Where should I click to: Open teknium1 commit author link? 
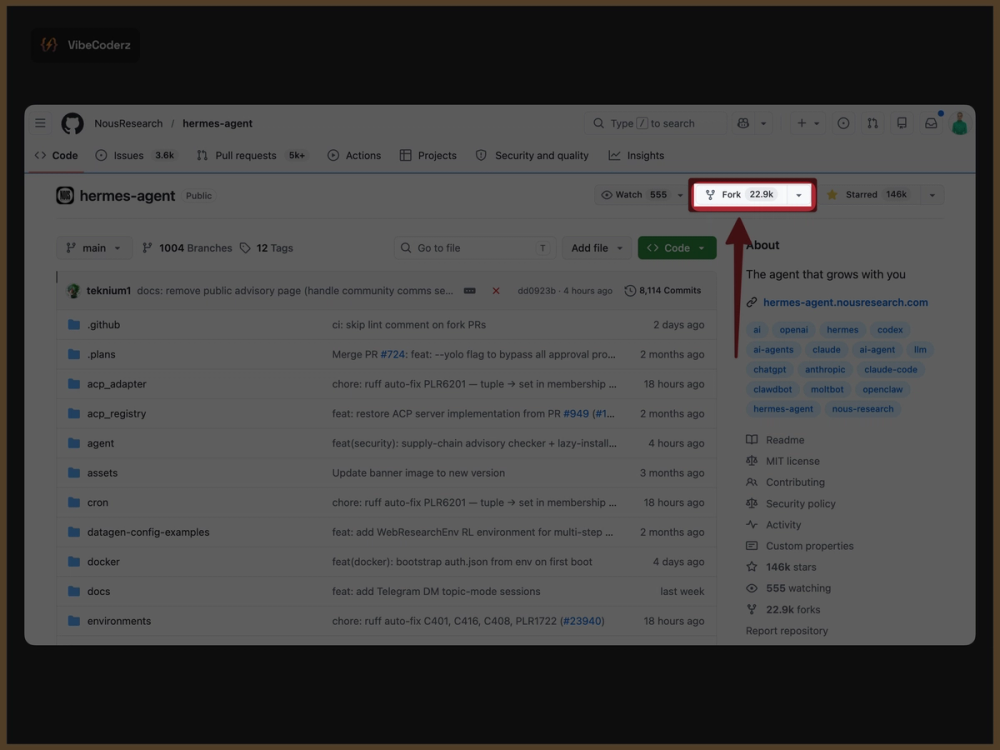pos(108,291)
